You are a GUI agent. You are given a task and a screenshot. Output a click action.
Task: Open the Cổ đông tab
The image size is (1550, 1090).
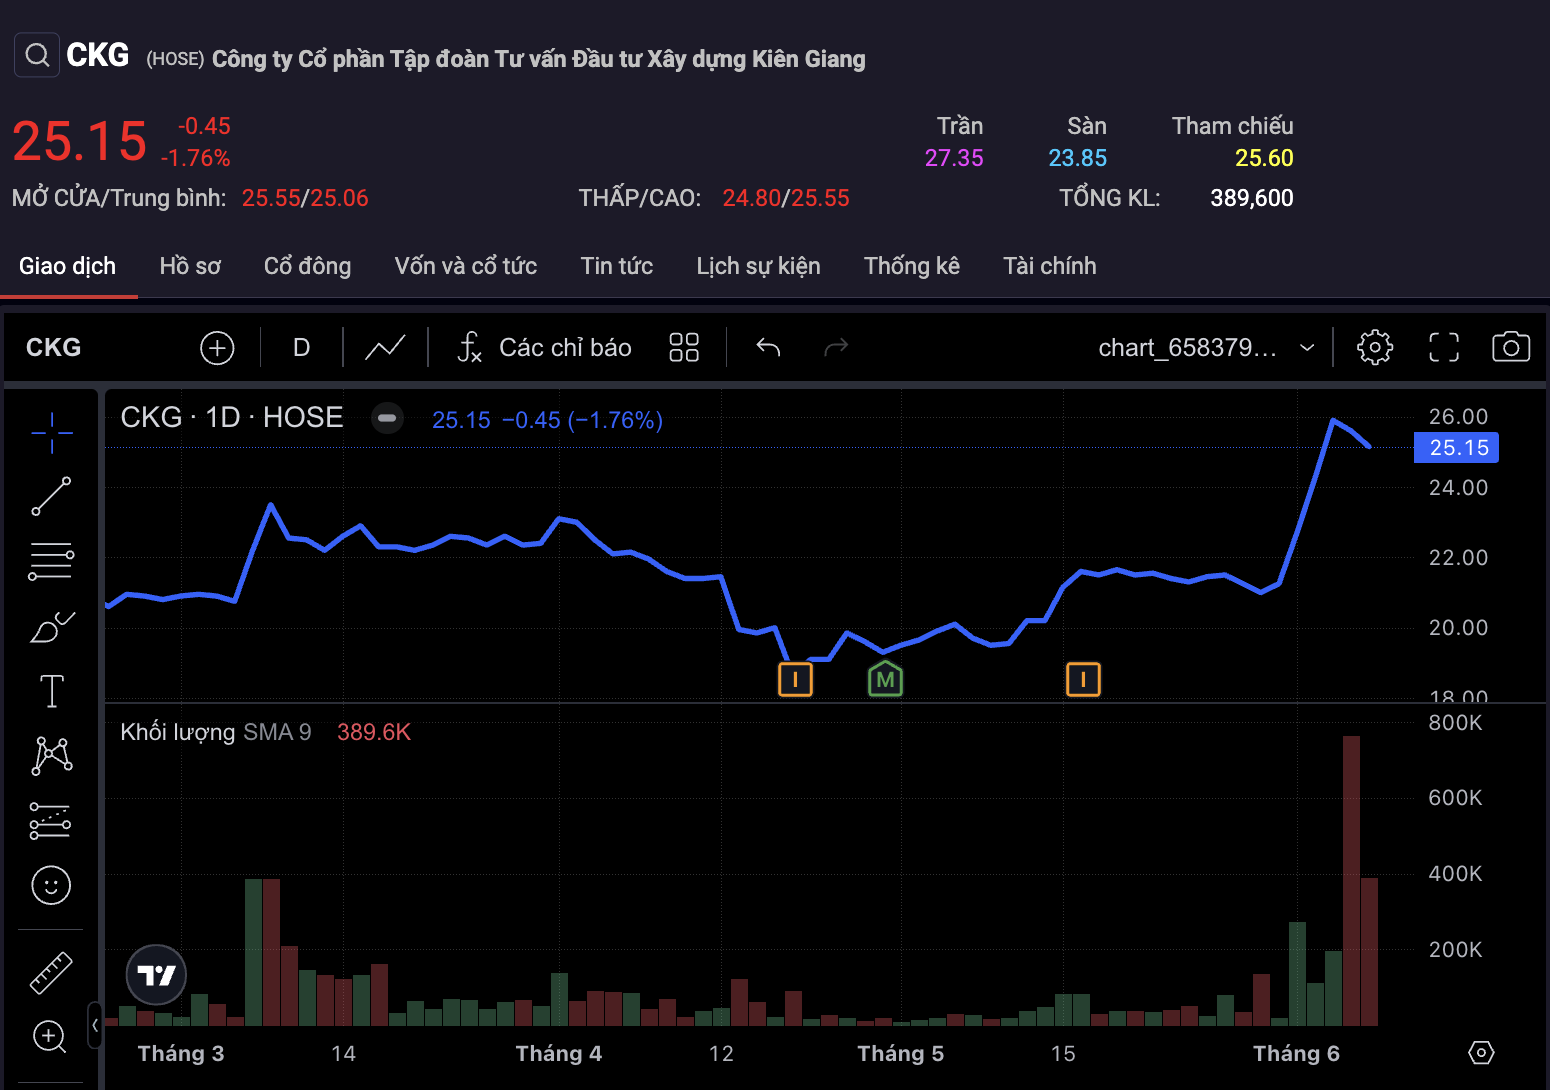(307, 266)
